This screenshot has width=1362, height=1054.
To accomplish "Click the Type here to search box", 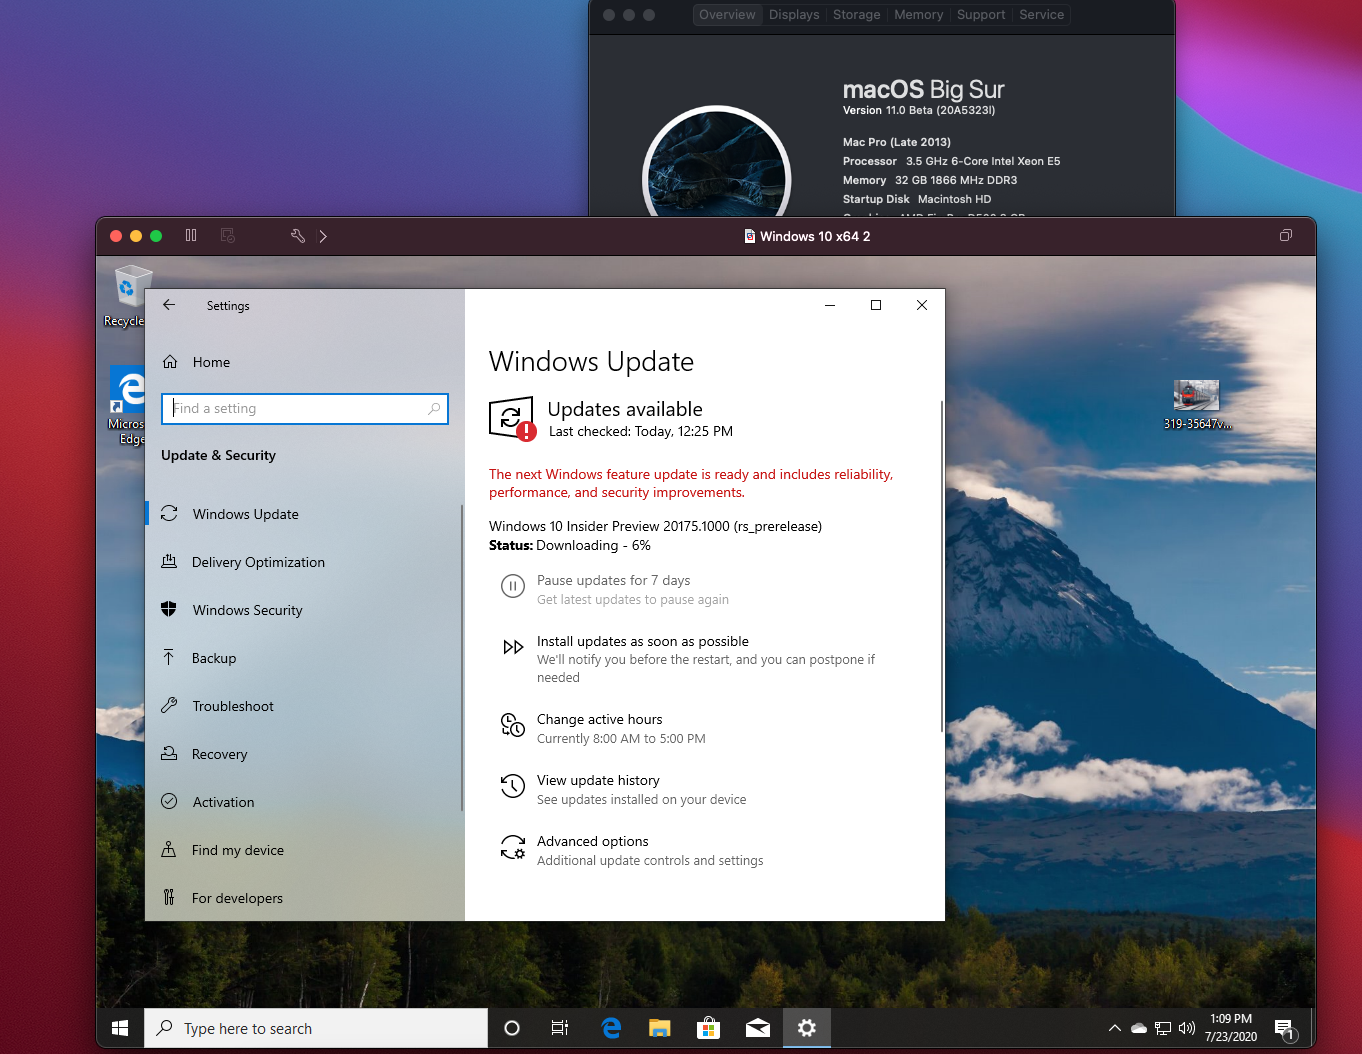I will [x=316, y=1028].
